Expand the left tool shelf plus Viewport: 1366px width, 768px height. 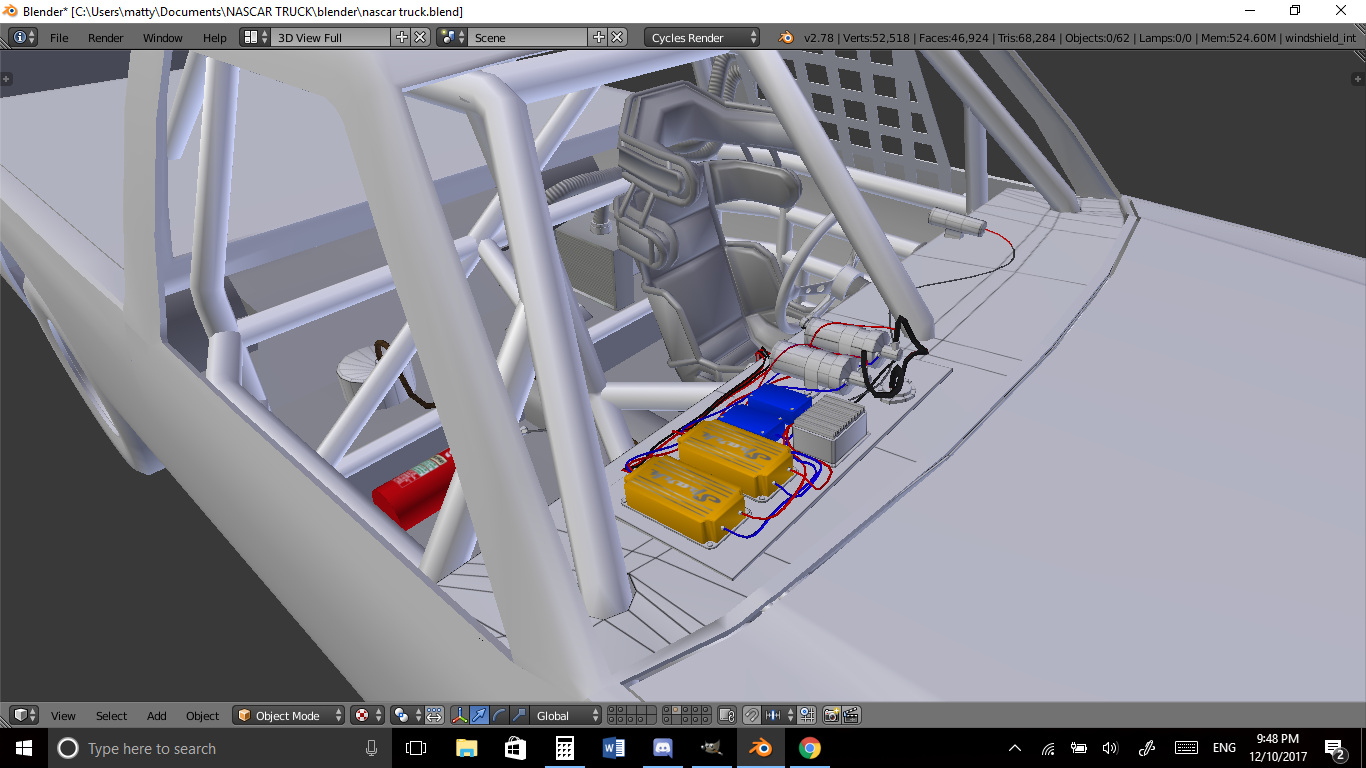click(6, 78)
